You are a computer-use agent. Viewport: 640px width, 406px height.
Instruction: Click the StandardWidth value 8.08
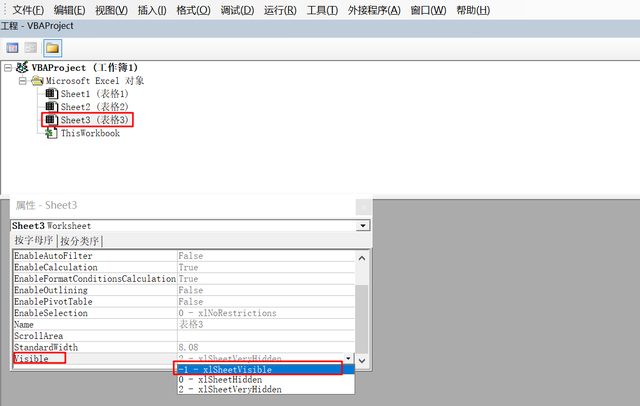click(188, 347)
